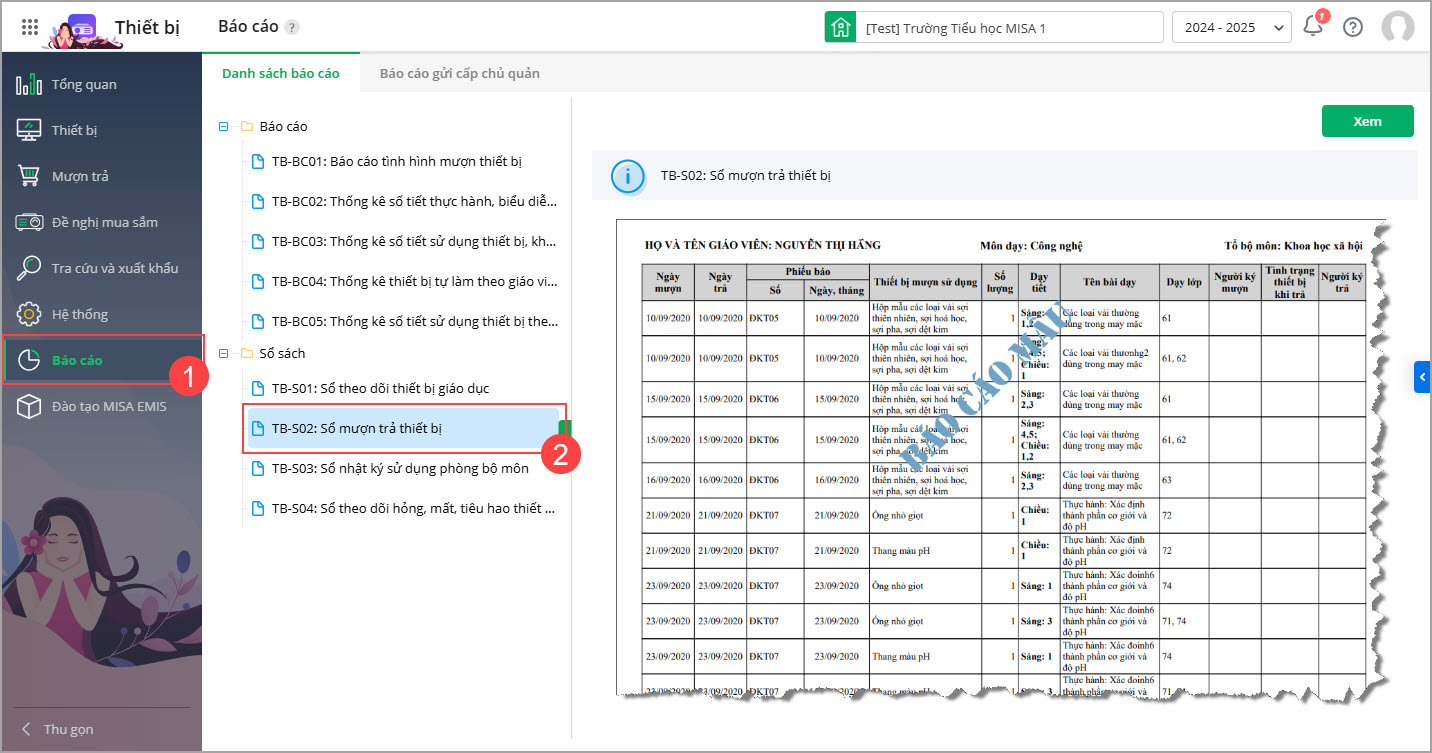The height and width of the screenshot is (753, 1432).
Task: Click the green Xem button
Action: coord(1367,121)
